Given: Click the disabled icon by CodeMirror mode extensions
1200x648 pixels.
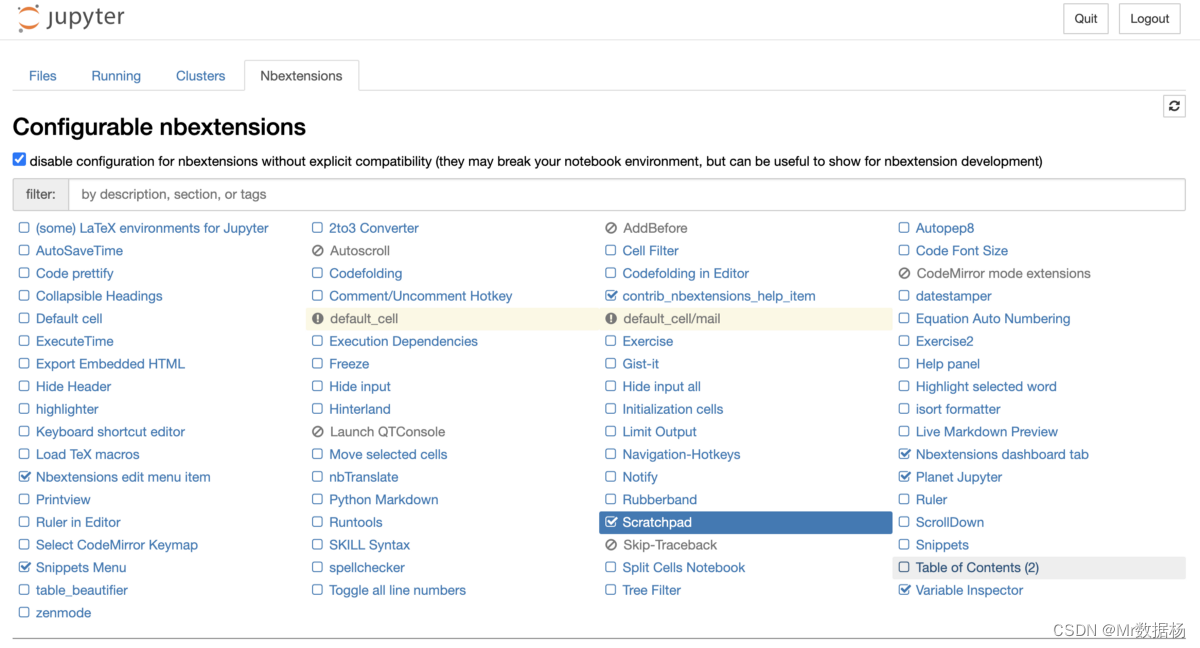Looking at the screenshot, I should (x=904, y=273).
